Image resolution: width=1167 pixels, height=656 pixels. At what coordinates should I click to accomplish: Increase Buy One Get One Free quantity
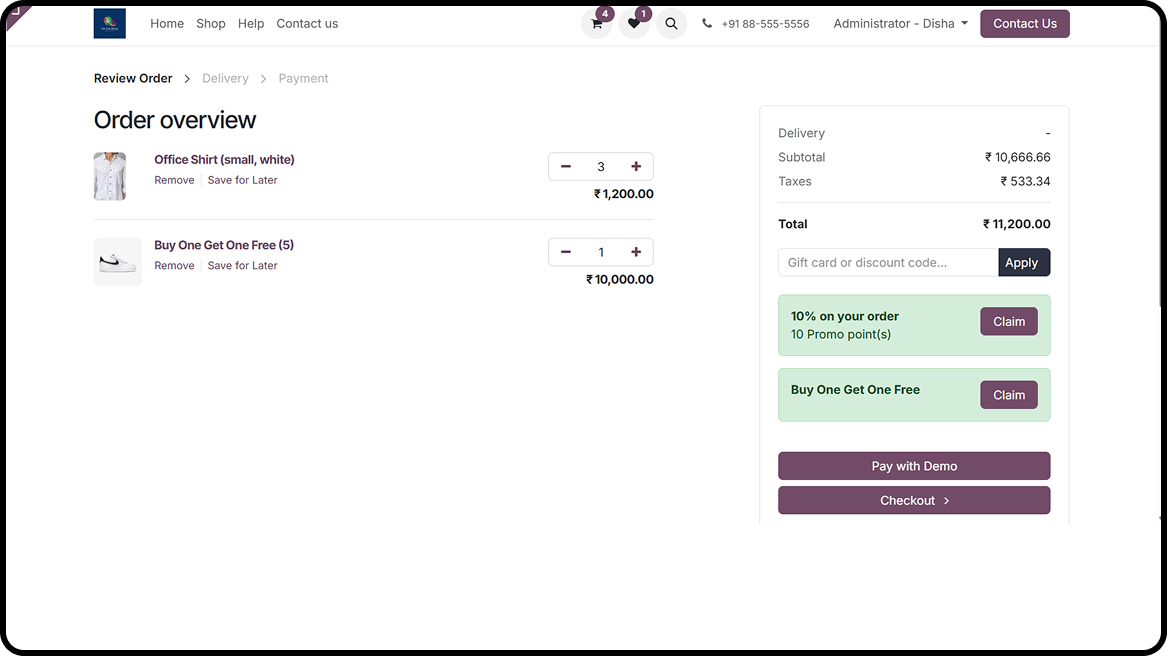[636, 252]
